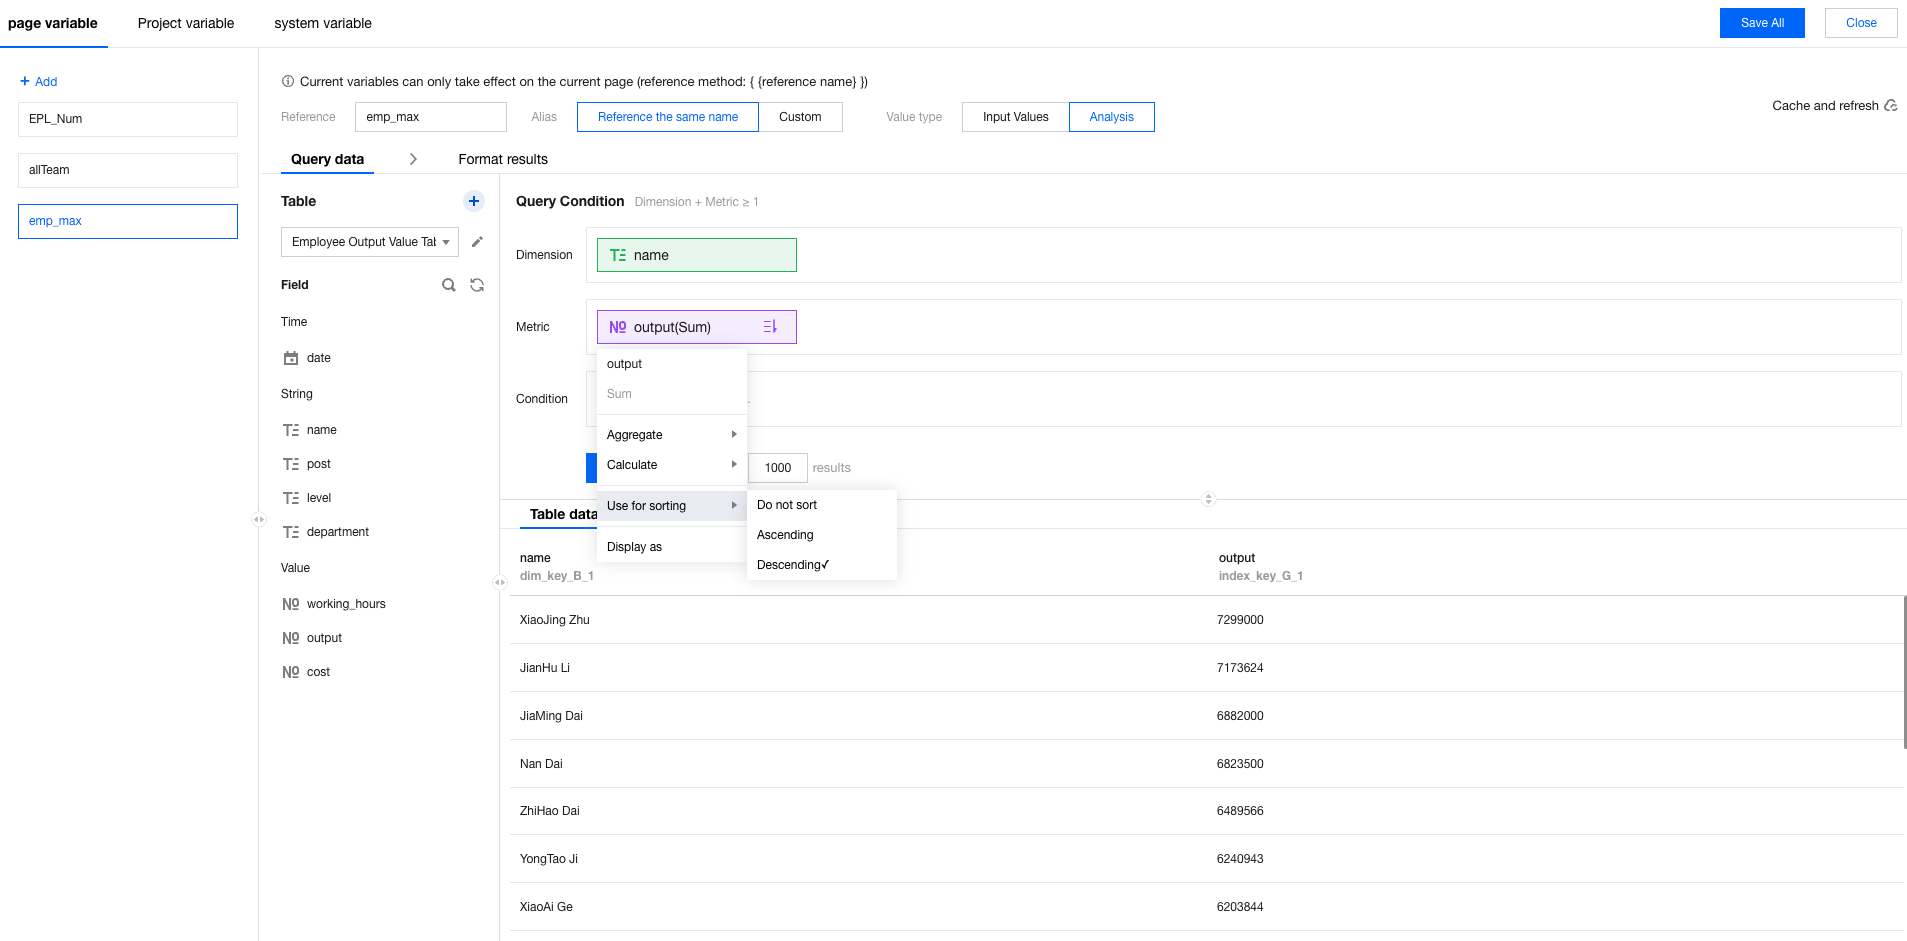
Task: Click the Reference name input field
Action: point(430,117)
